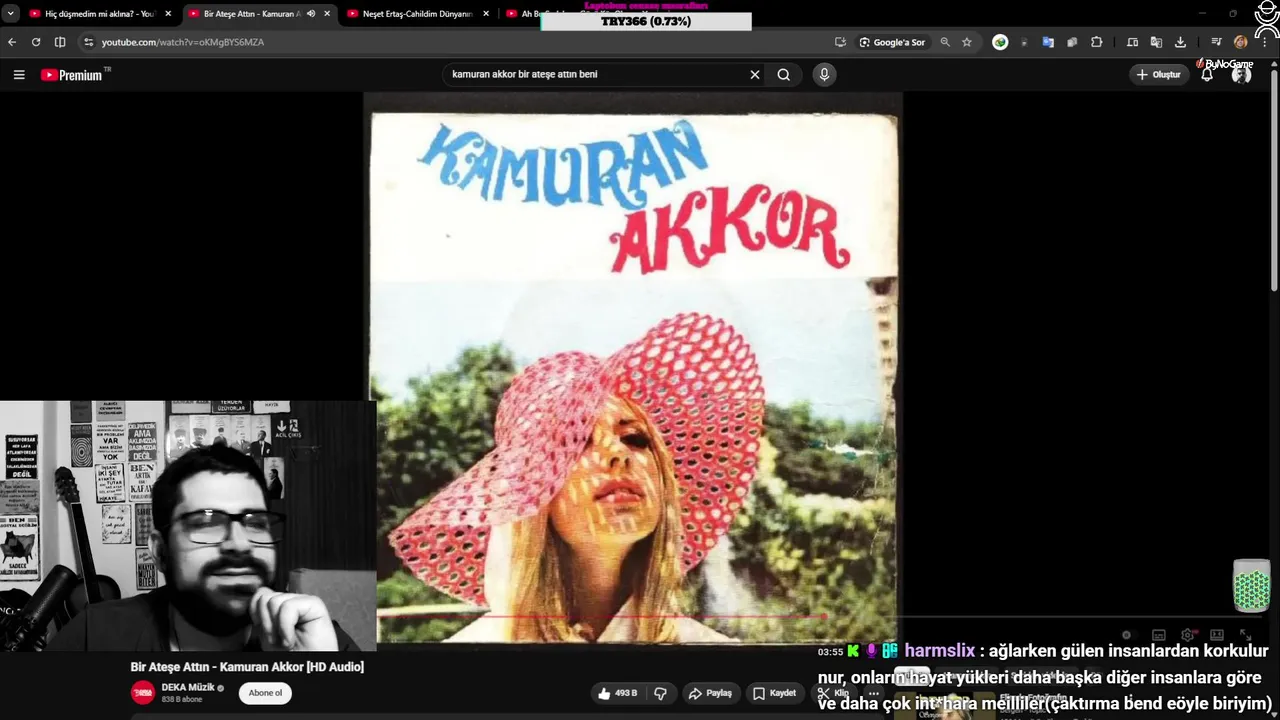The width and height of the screenshot is (1280, 720).
Task: Open Google Translate extension icon
Action: (1048, 42)
